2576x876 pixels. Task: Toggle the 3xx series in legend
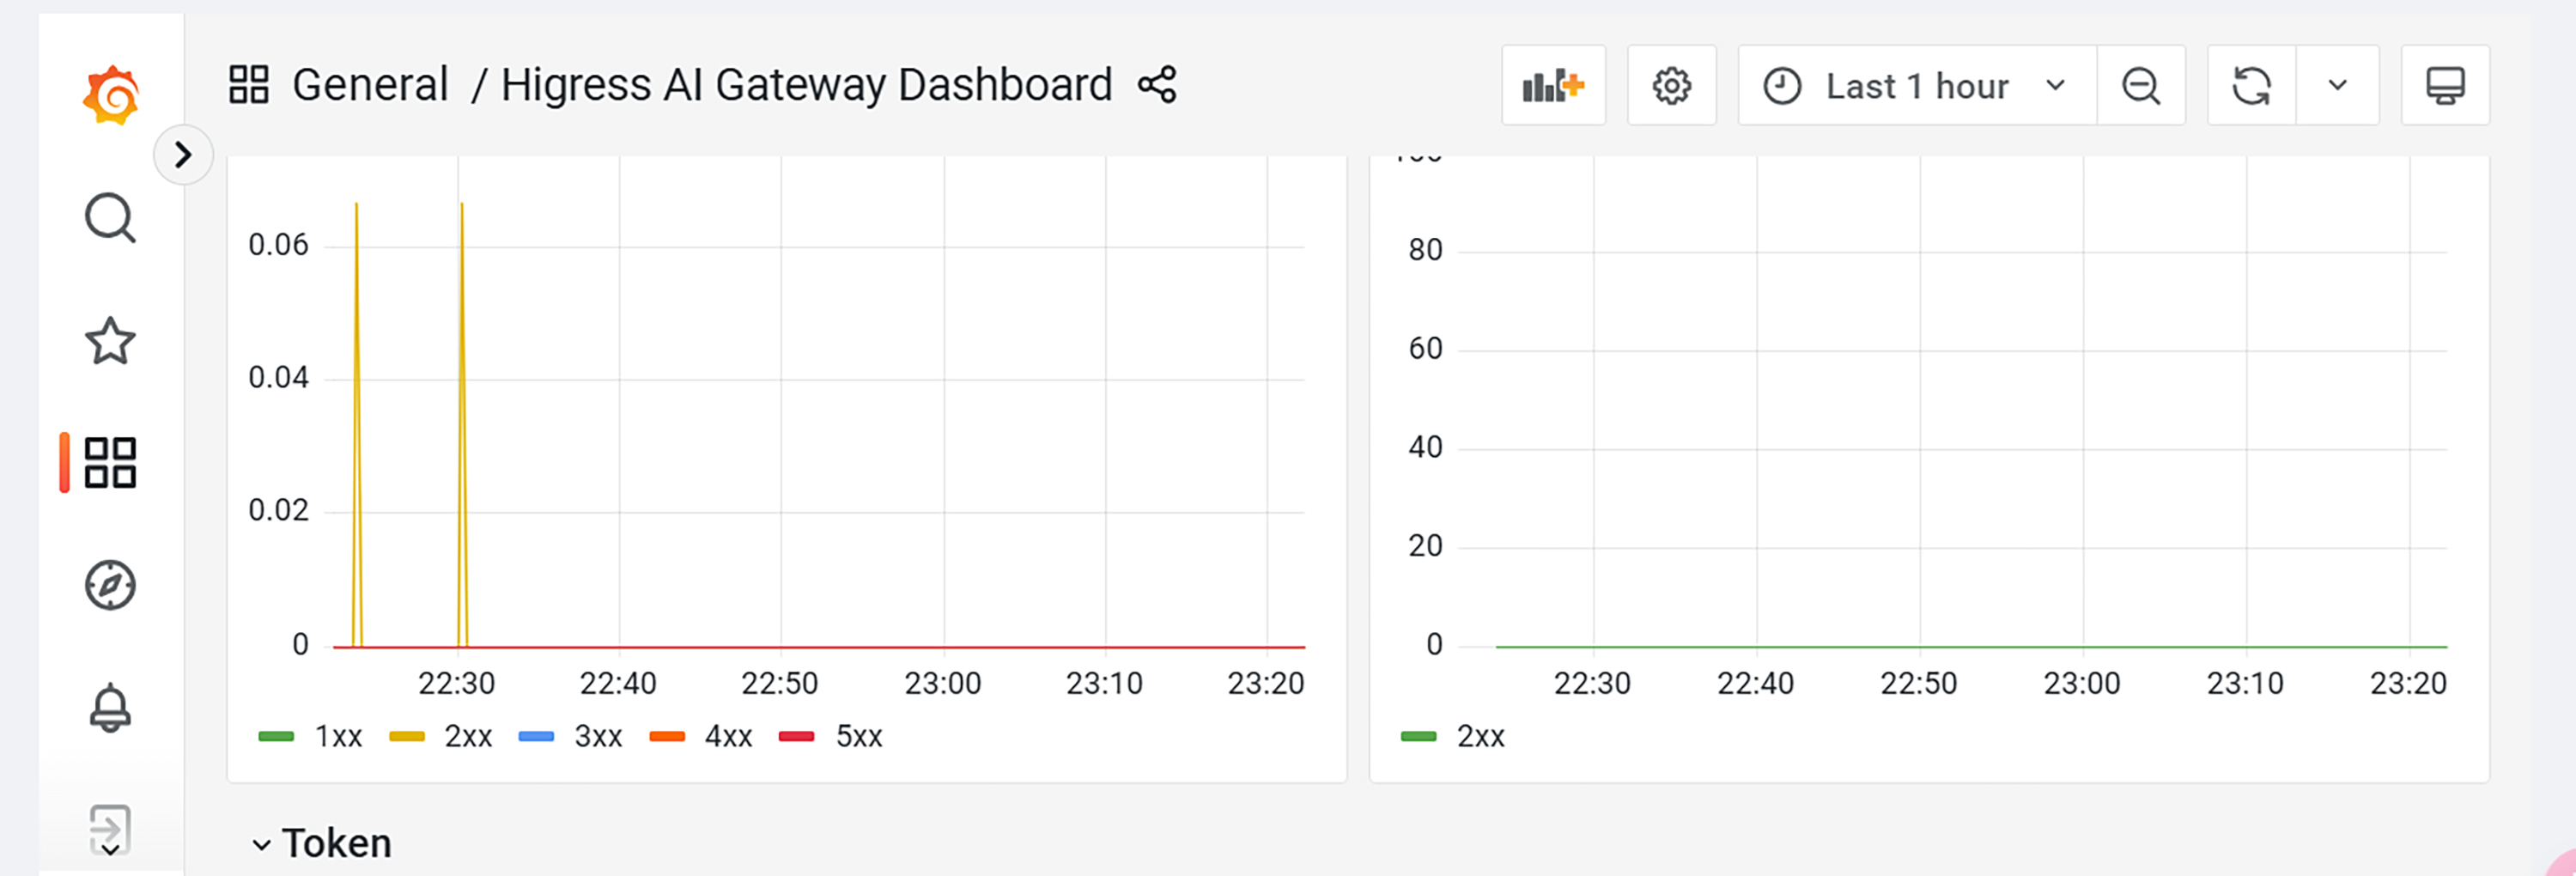[598, 737]
